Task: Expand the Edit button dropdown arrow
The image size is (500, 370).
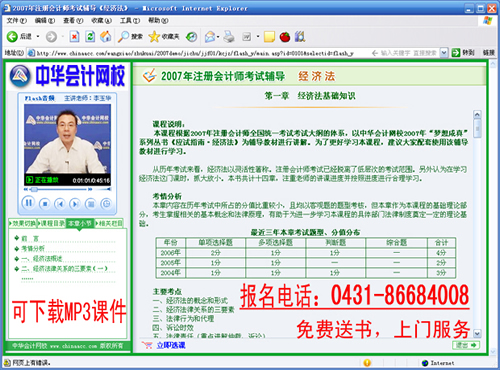Action: click(258, 37)
